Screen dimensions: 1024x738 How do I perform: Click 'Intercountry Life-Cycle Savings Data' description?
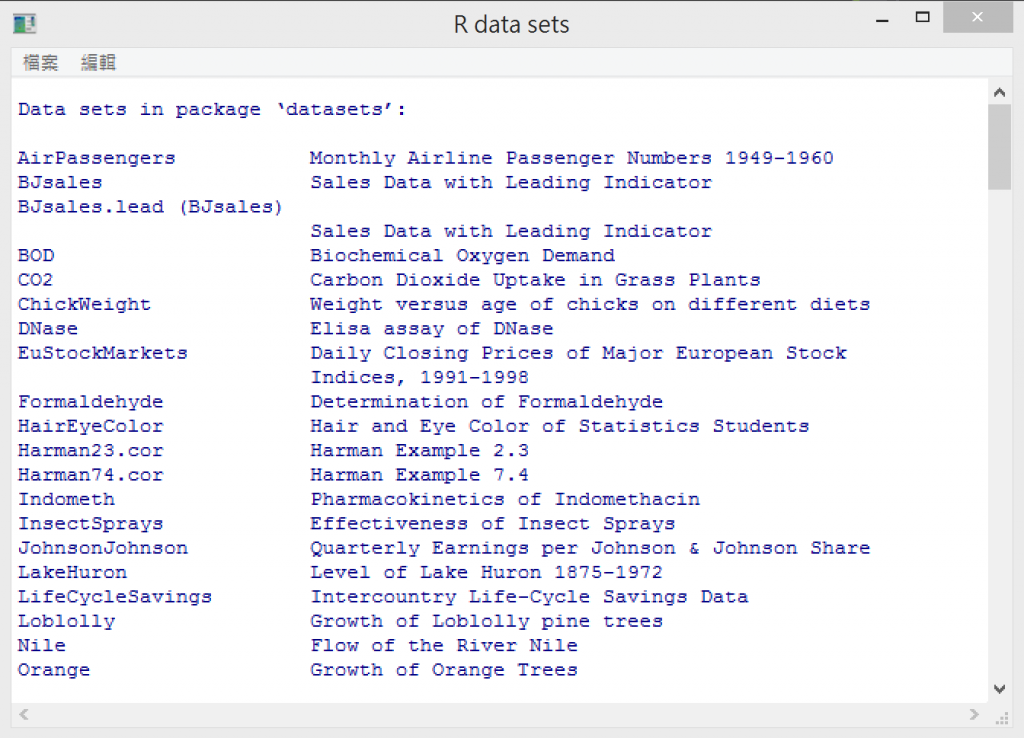coord(529,597)
